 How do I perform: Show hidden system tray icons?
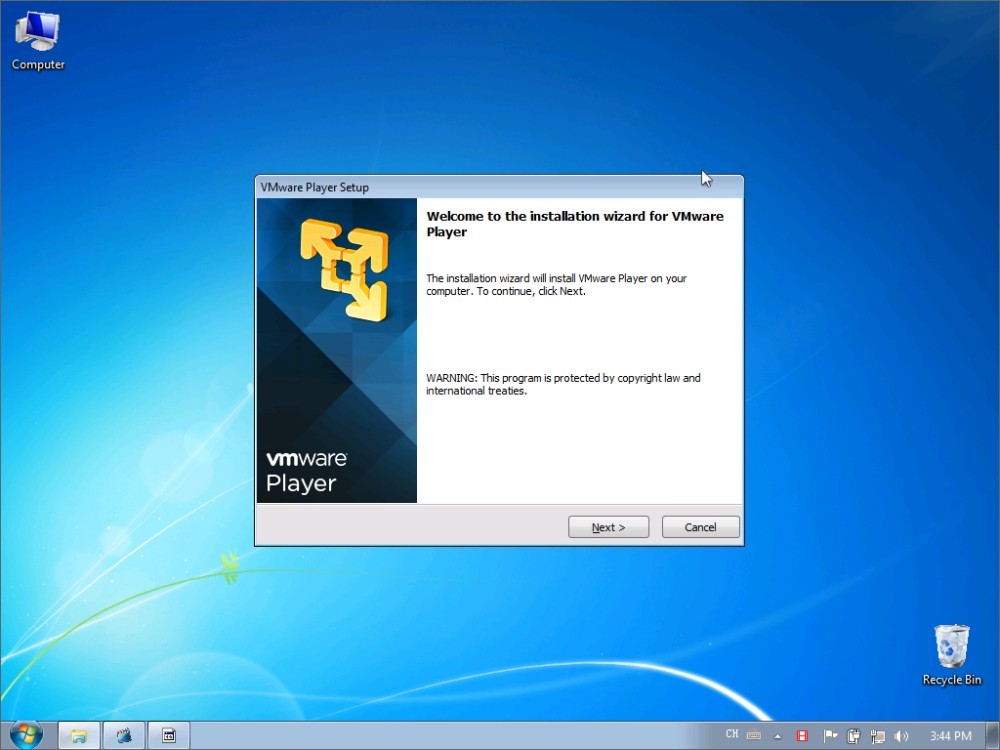(778, 736)
